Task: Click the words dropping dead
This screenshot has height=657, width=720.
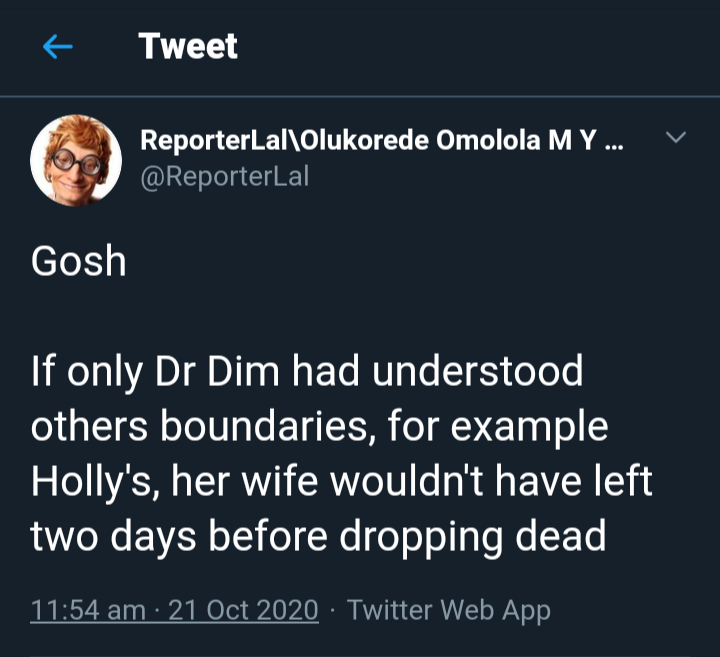Action: click(476, 536)
